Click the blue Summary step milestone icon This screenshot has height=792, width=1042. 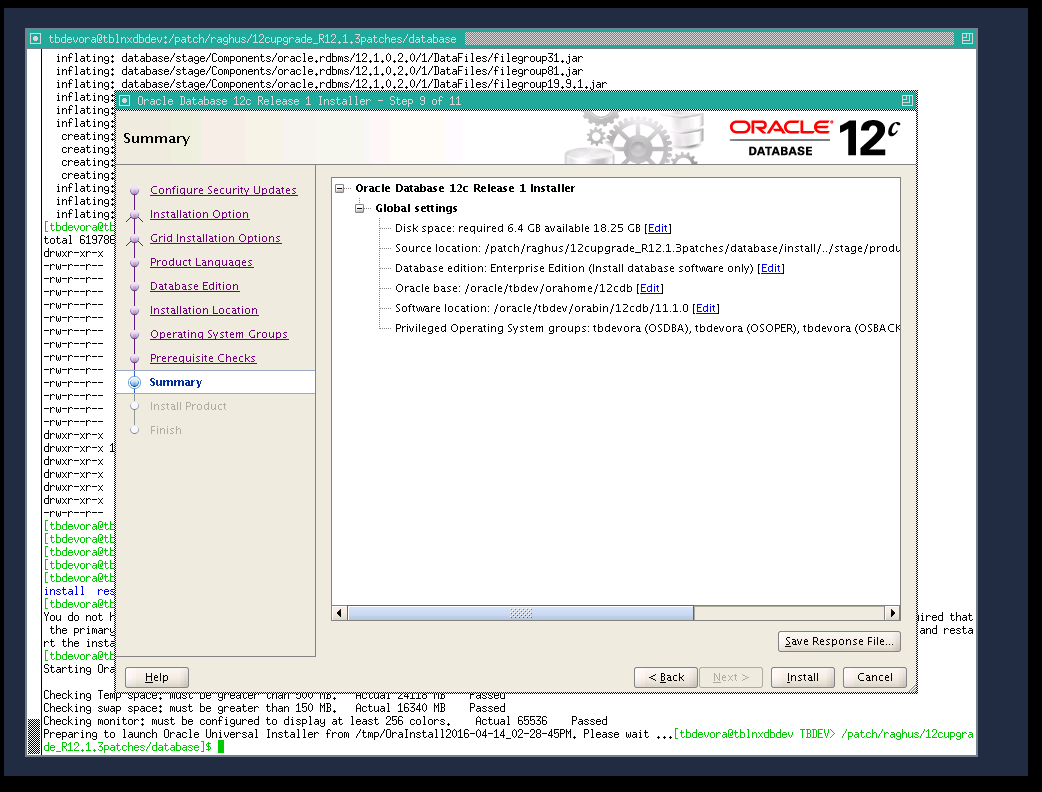click(x=134, y=382)
